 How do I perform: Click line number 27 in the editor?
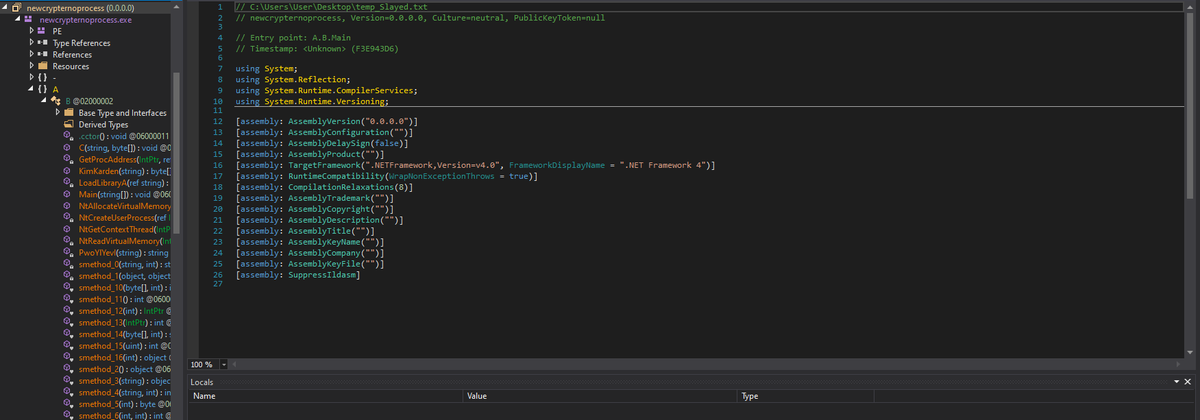click(216, 284)
